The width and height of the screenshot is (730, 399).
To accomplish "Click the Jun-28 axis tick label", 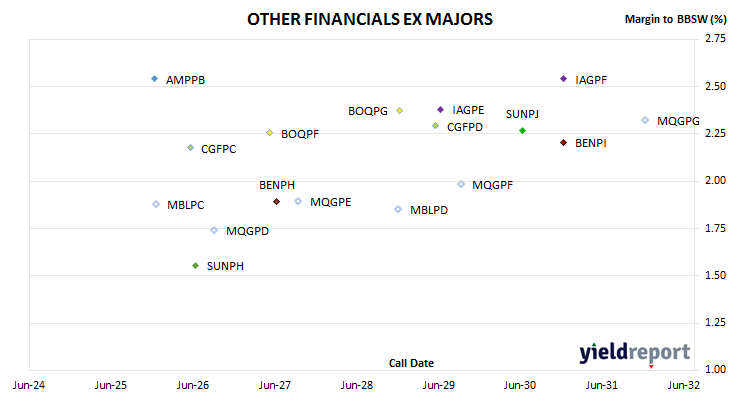I will coord(357,385).
